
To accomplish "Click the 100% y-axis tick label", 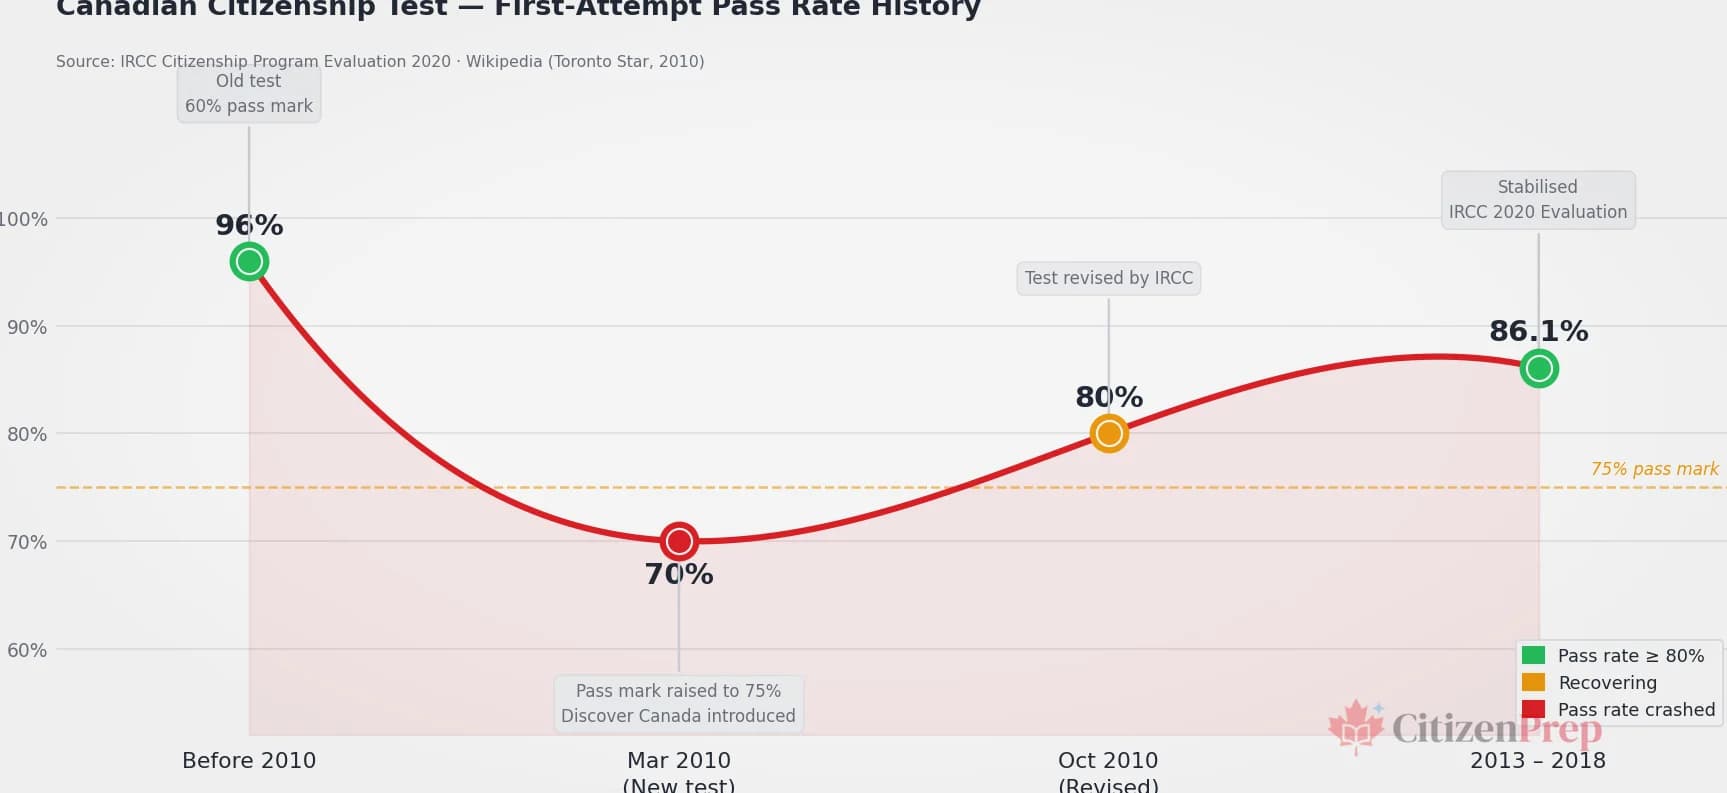I will click(x=23, y=219).
